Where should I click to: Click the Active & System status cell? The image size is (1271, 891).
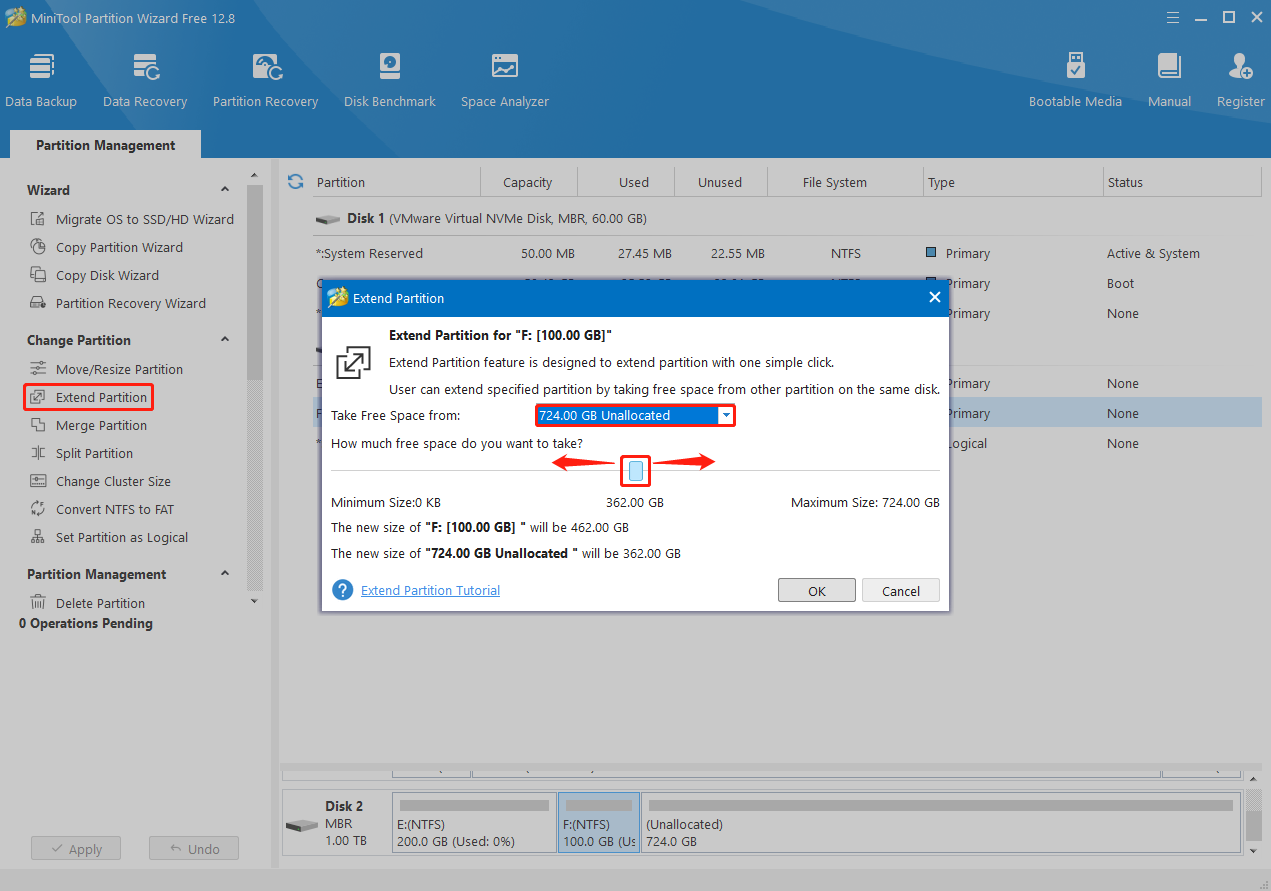pyautogui.click(x=1153, y=253)
